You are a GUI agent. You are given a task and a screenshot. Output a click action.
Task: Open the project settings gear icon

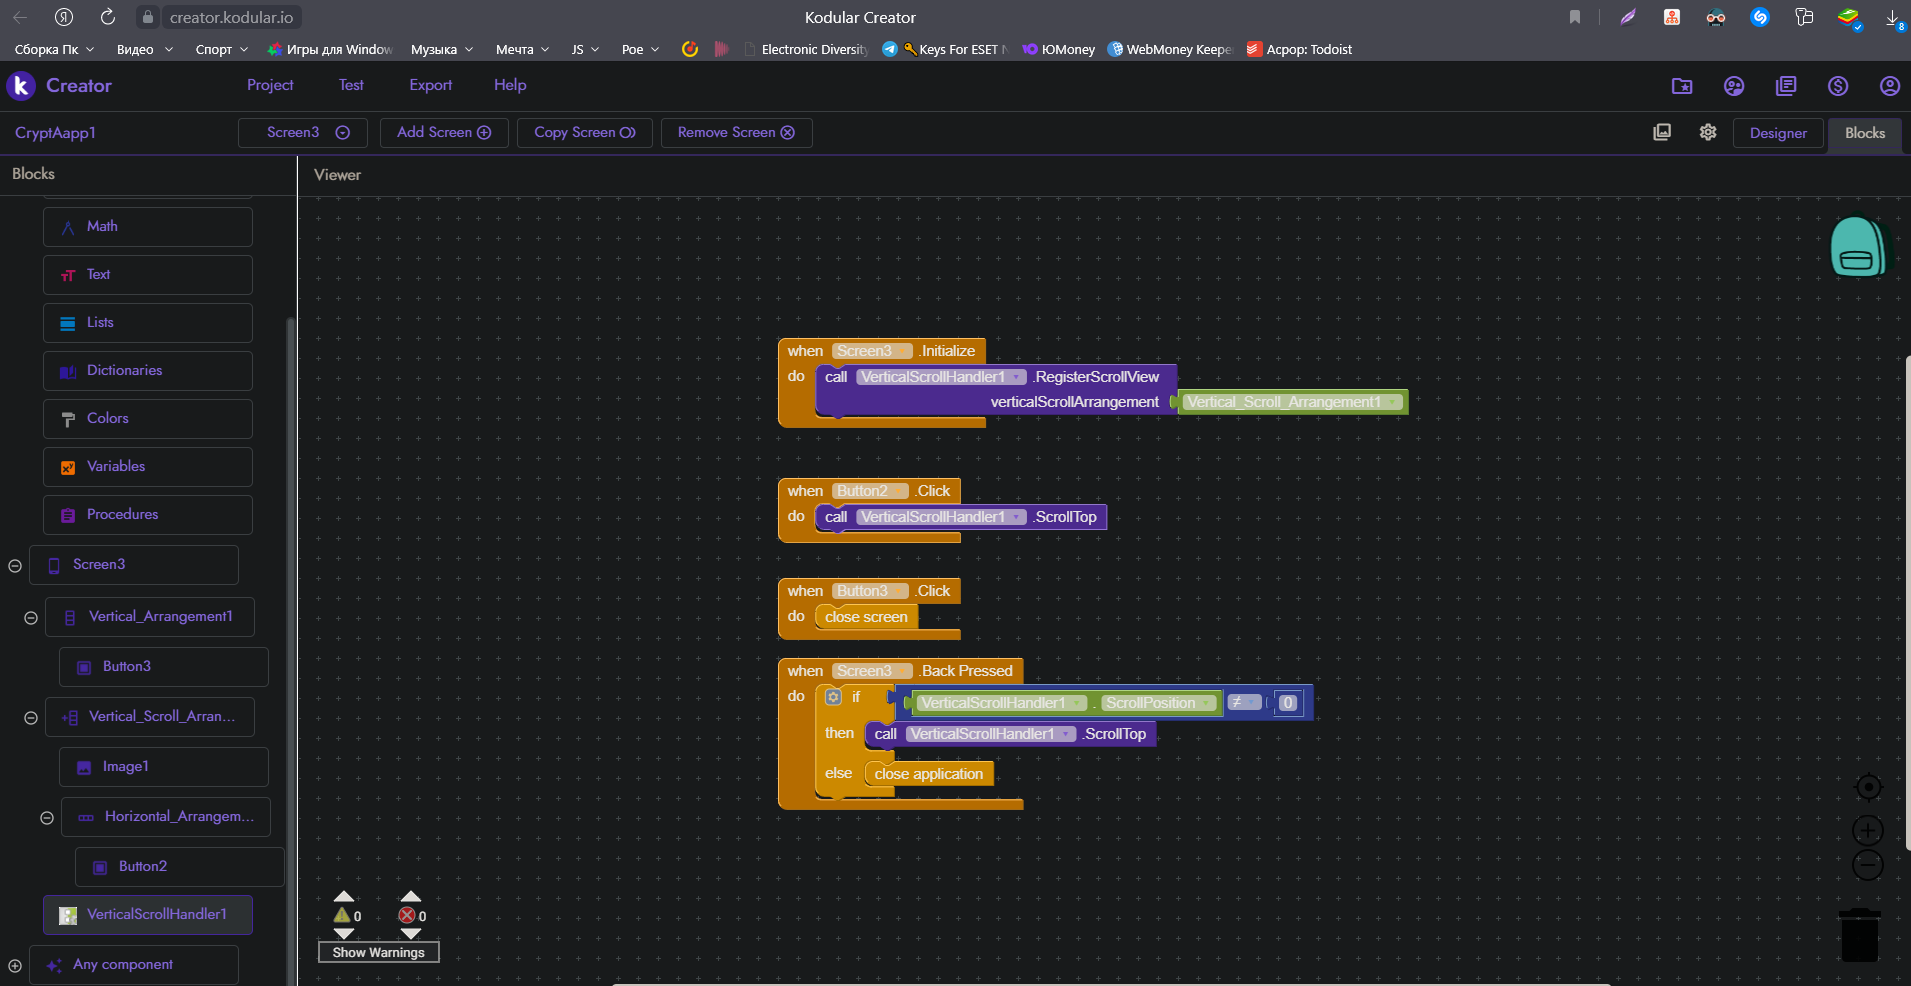(1708, 132)
